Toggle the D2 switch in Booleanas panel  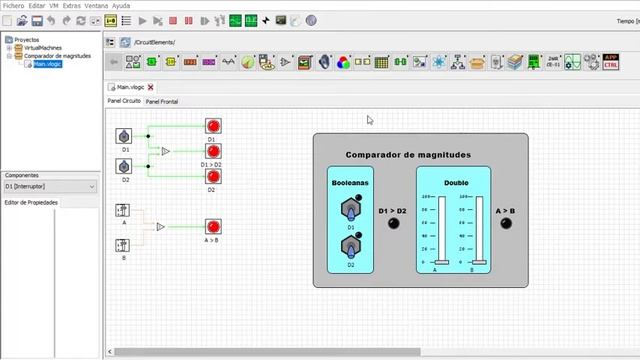click(351, 247)
